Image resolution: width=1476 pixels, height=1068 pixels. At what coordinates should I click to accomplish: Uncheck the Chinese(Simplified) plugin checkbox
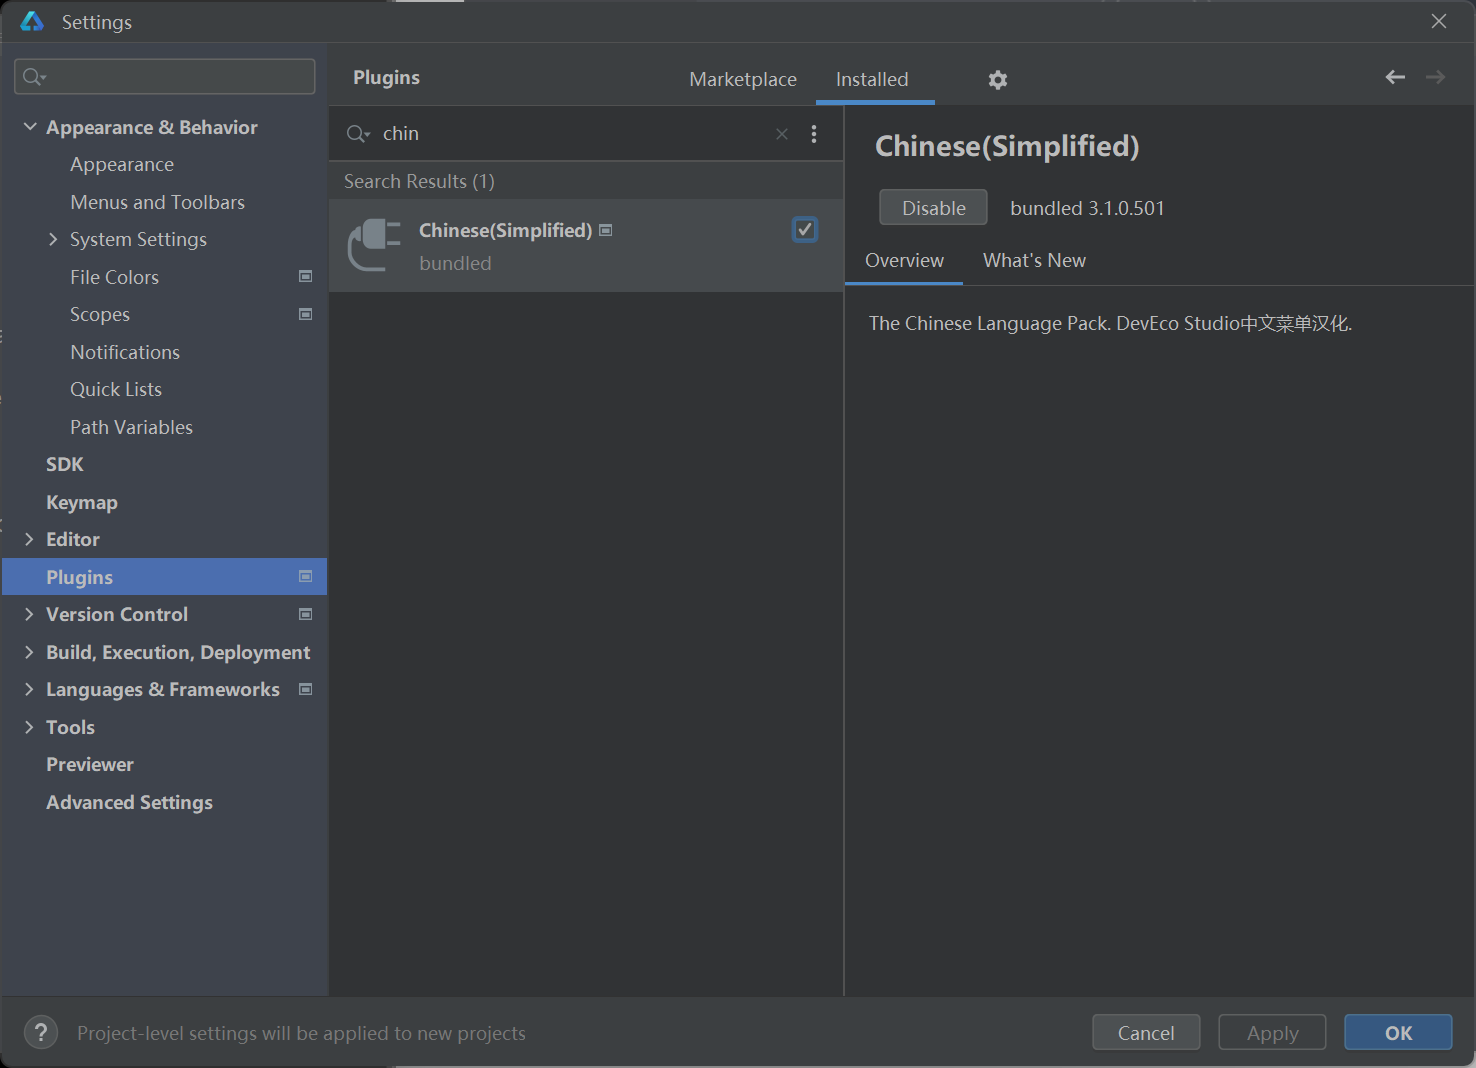coord(805,230)
